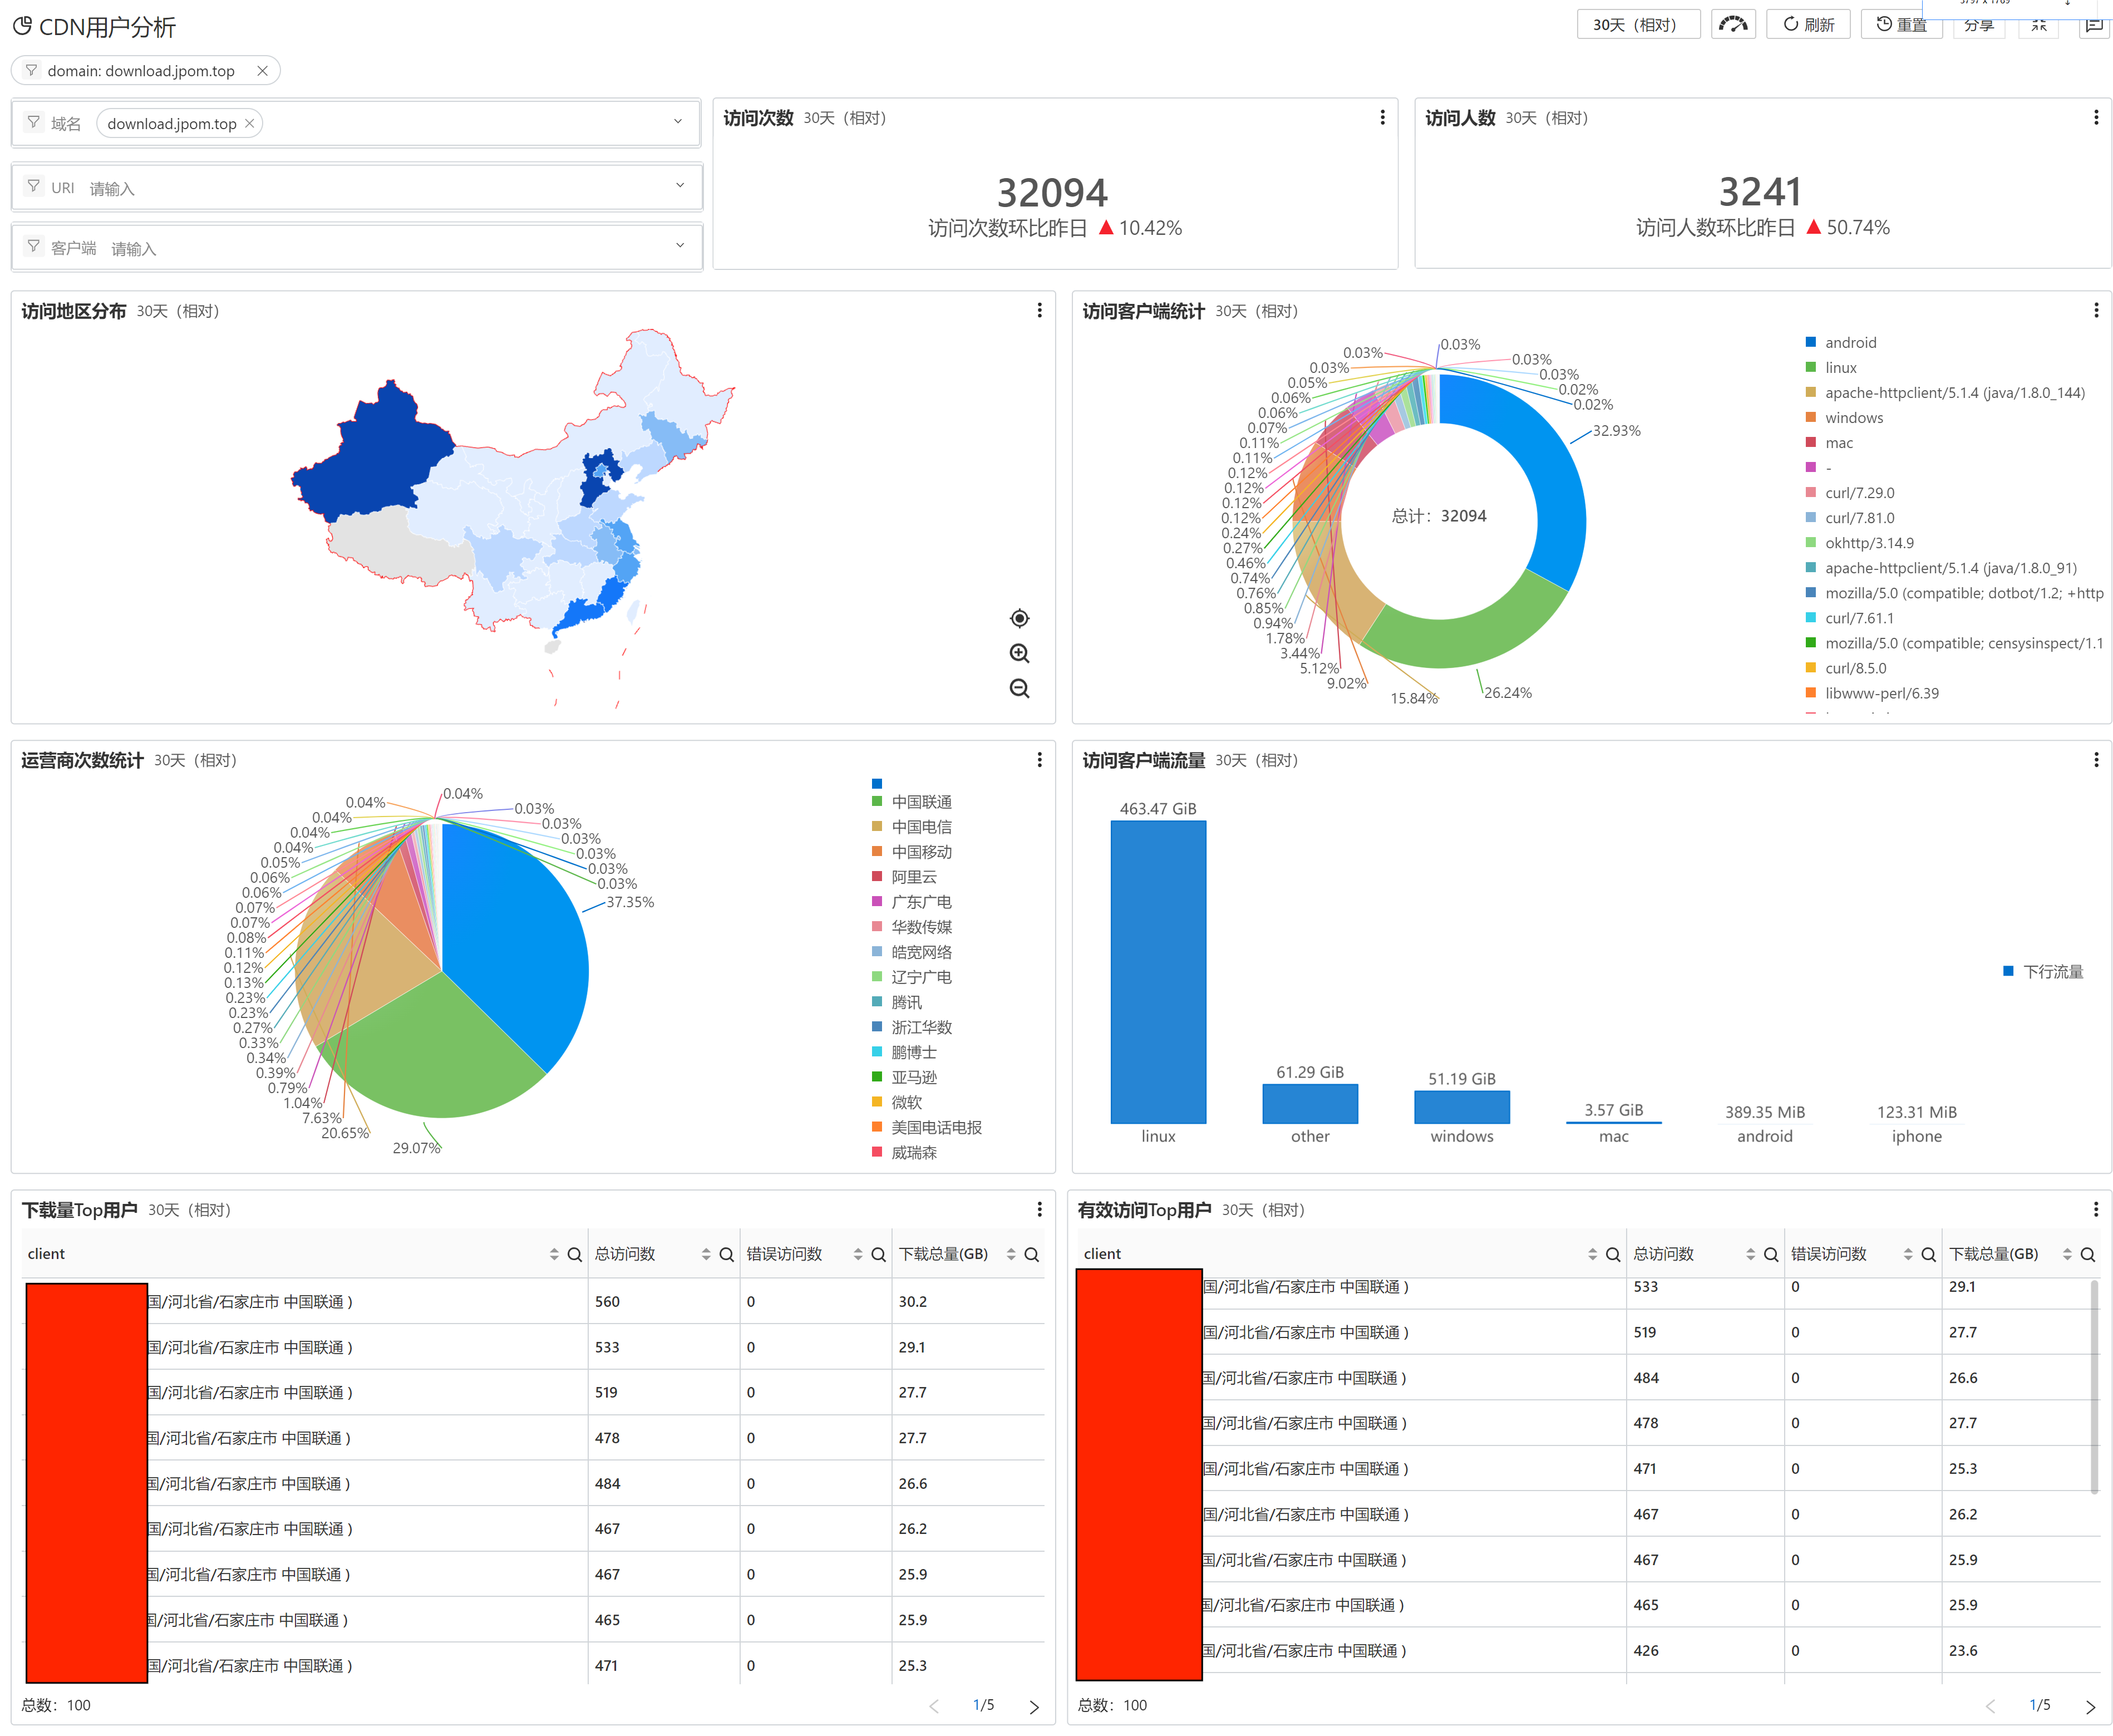Search the client column in 下载量Top用户 table
2113x1736 pixels.
click(574, 1254)
